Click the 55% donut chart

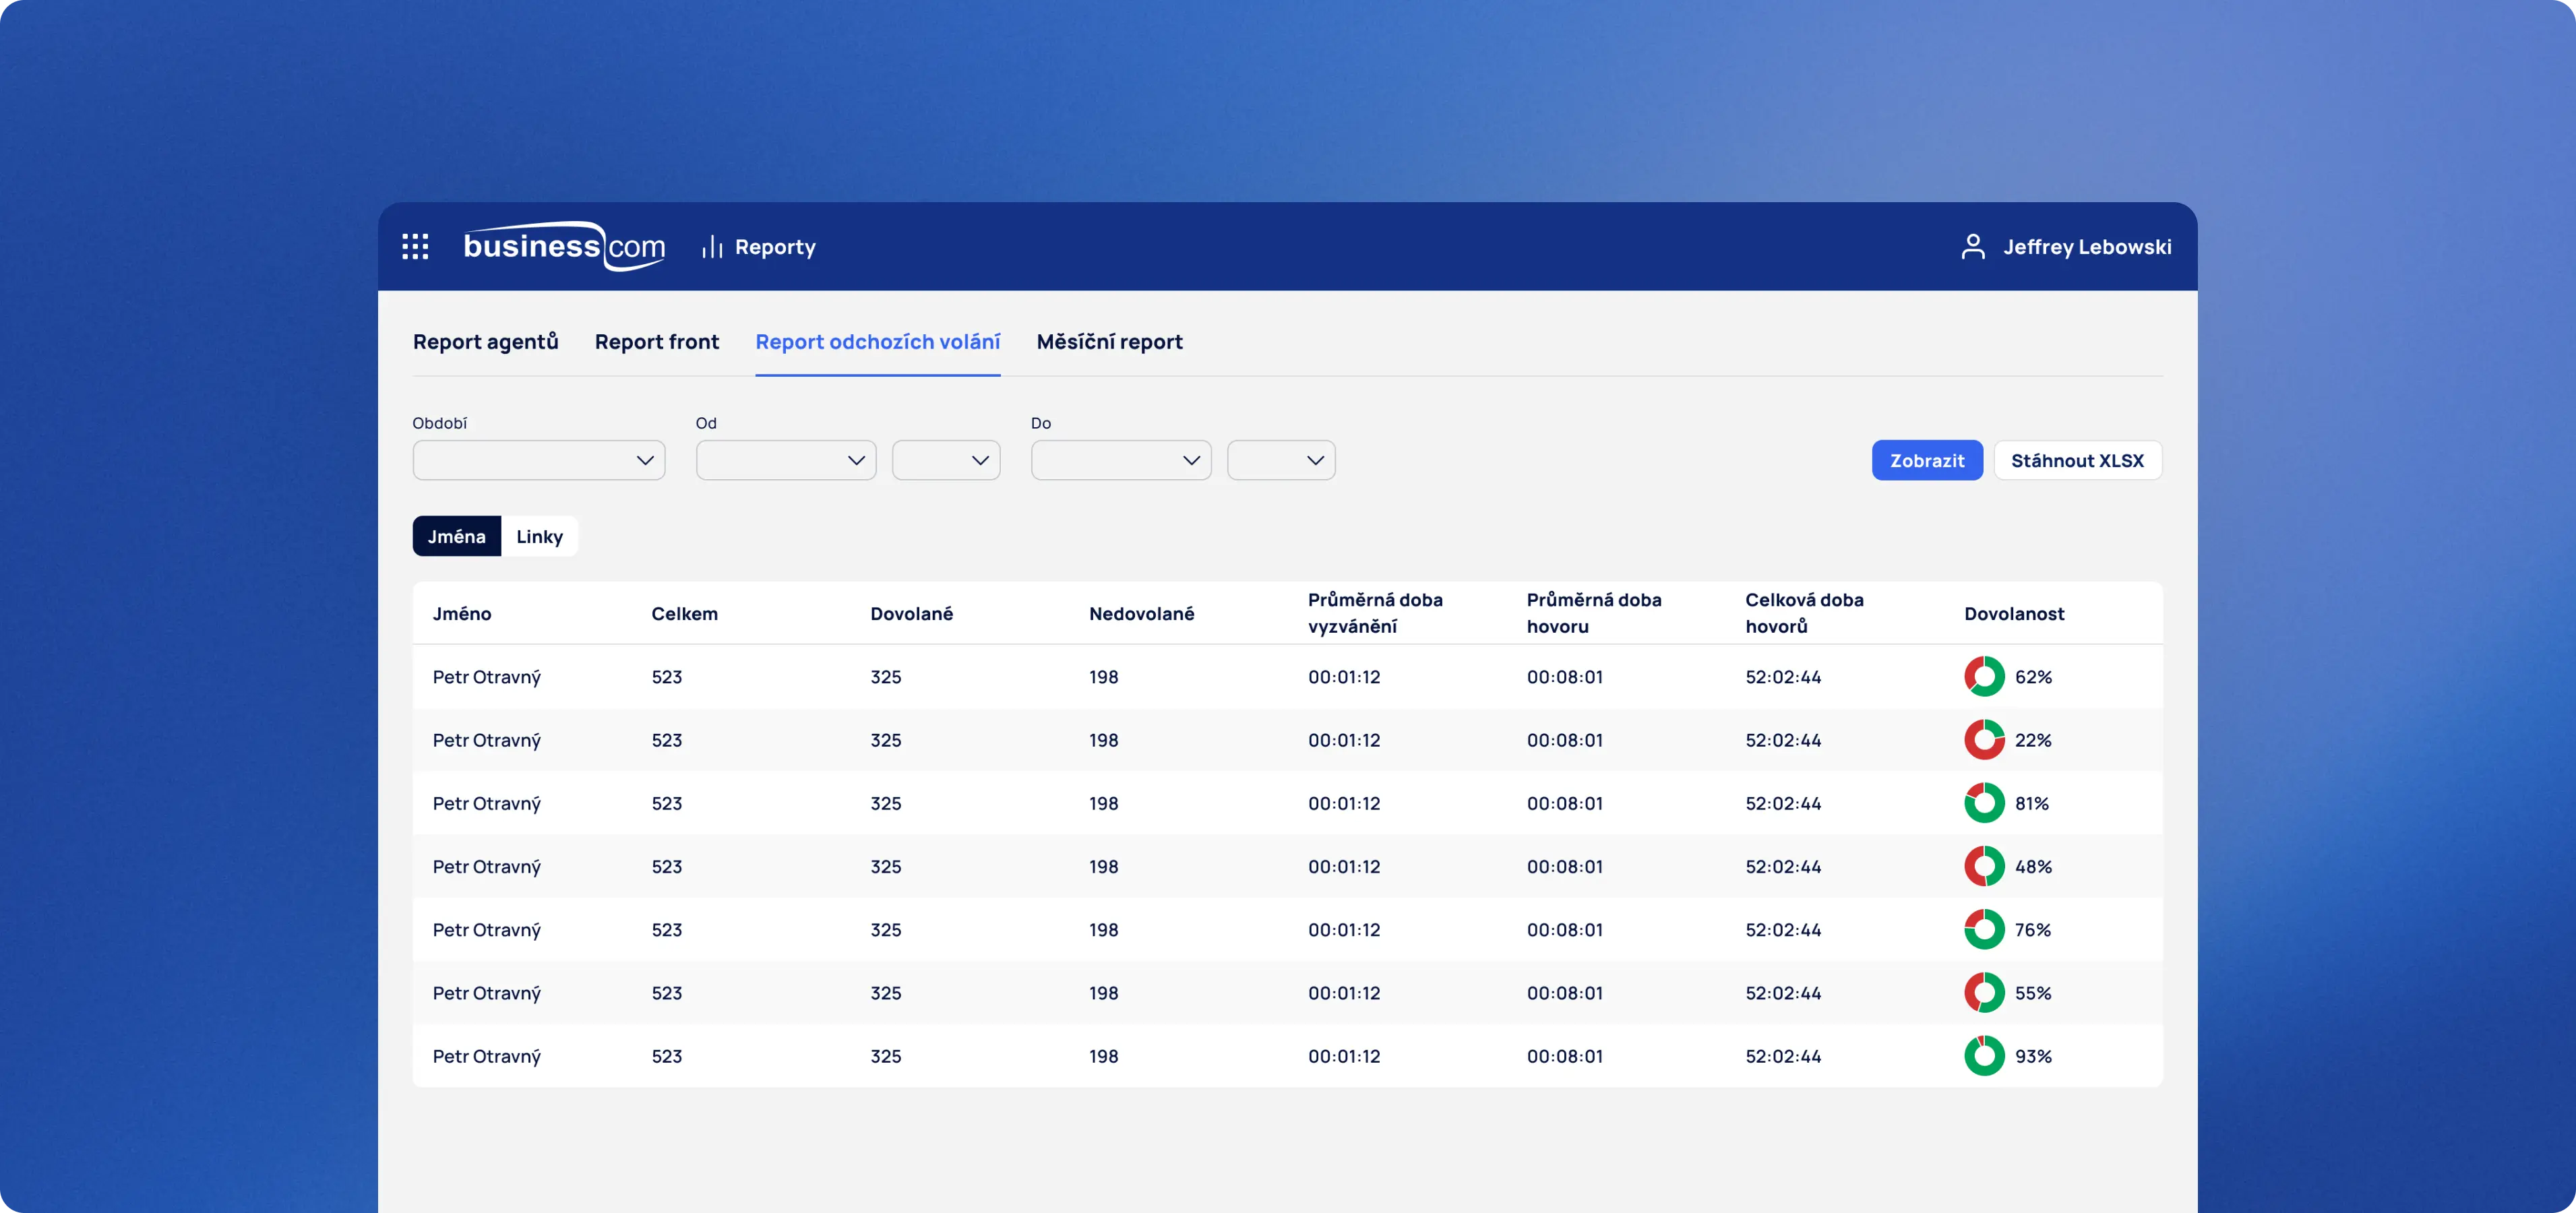click(x=1984, y=993)
